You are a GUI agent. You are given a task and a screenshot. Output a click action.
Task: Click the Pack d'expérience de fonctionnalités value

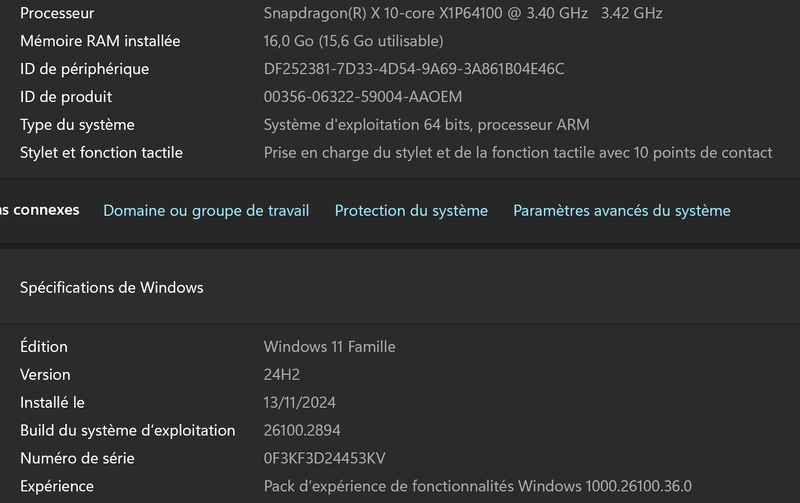(x=477, y=486)
